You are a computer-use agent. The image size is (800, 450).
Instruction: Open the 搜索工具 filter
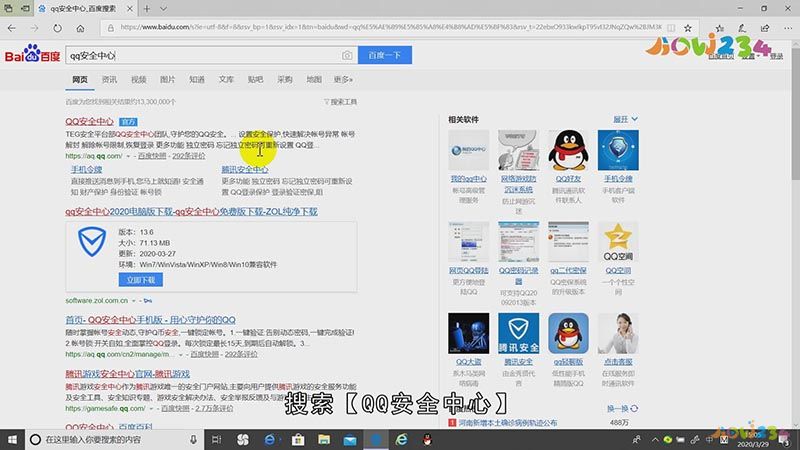[x=340, y=102]
